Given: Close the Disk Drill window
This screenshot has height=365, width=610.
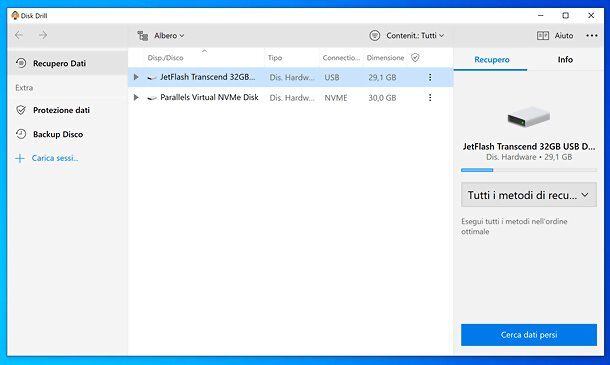Looking at the screenshot, I should point(591,16).
